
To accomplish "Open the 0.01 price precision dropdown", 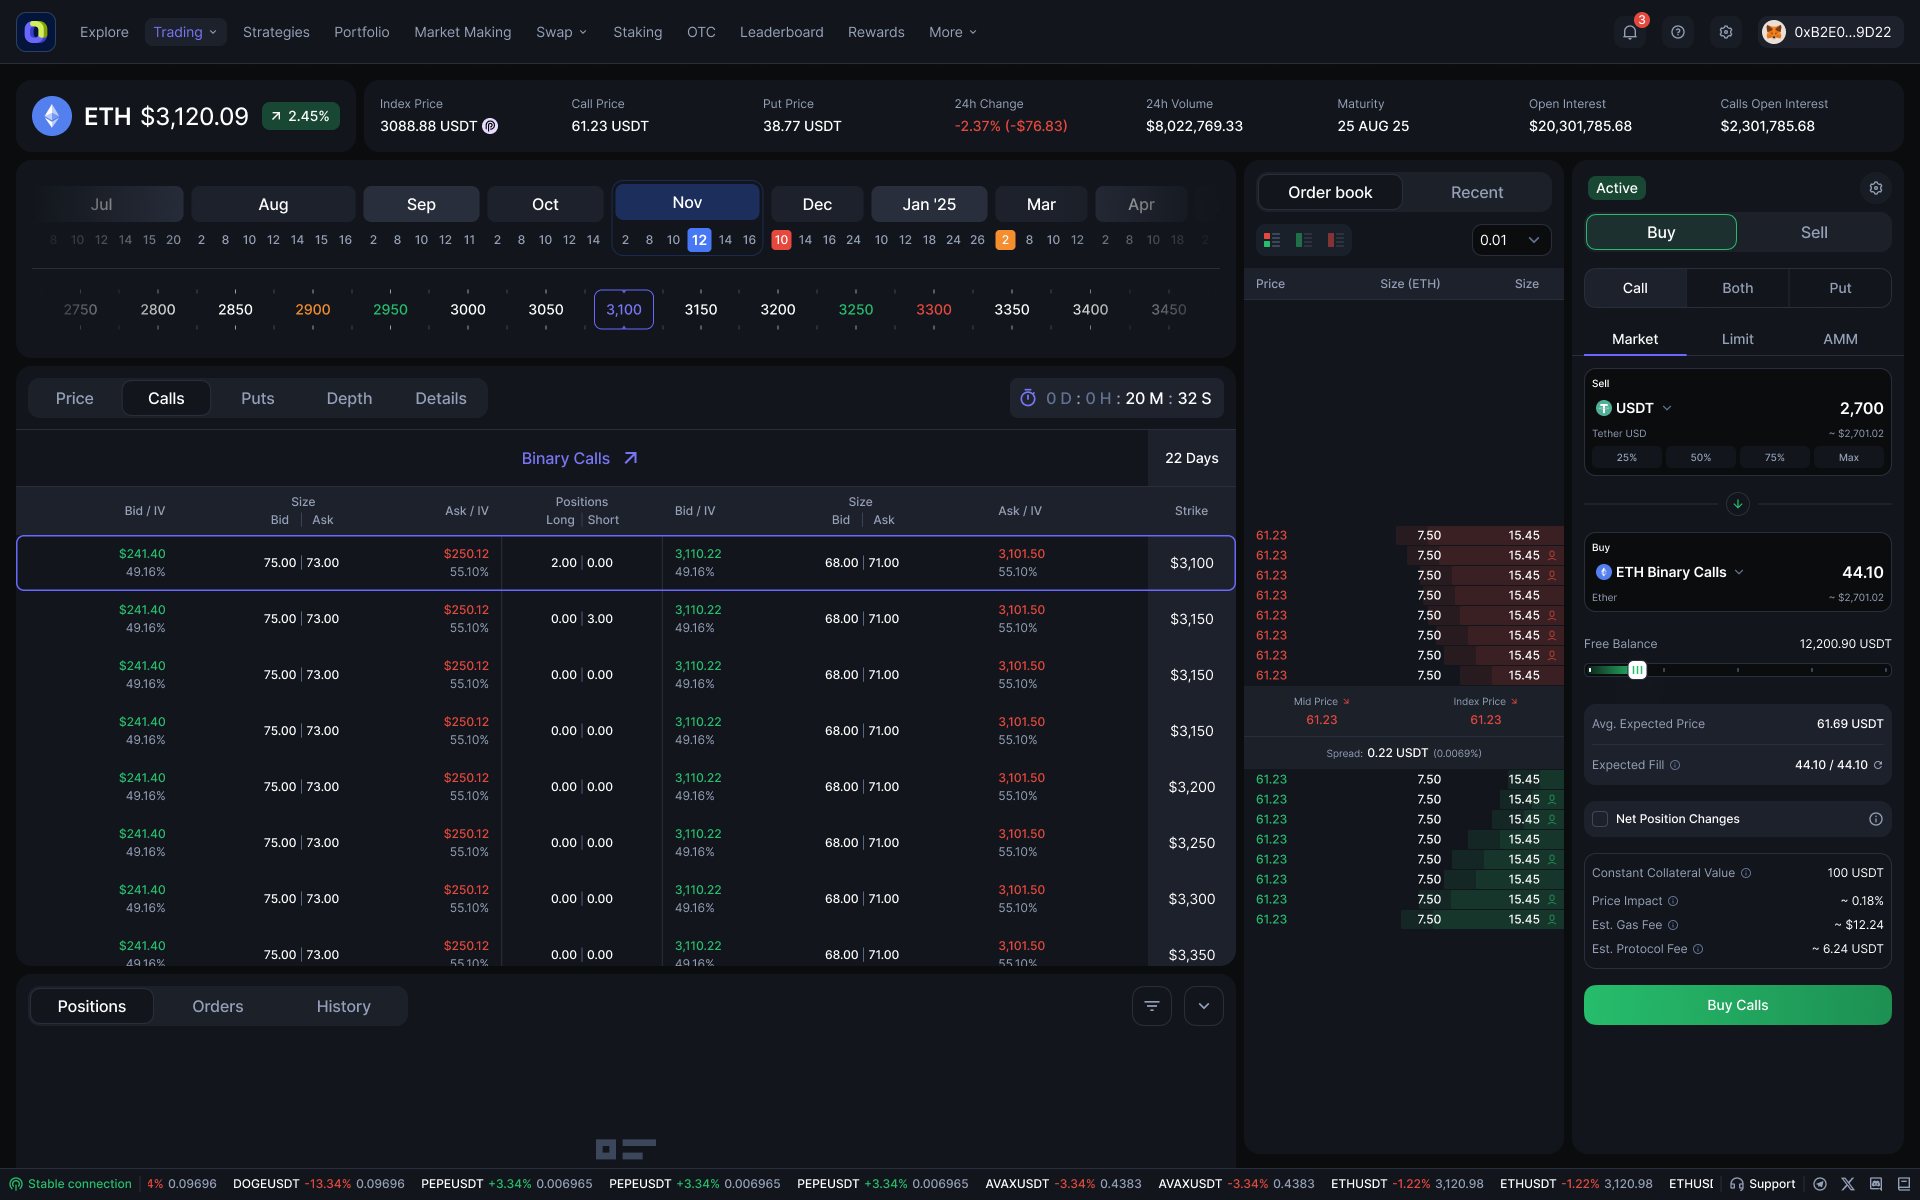I will pos(1511,240).
